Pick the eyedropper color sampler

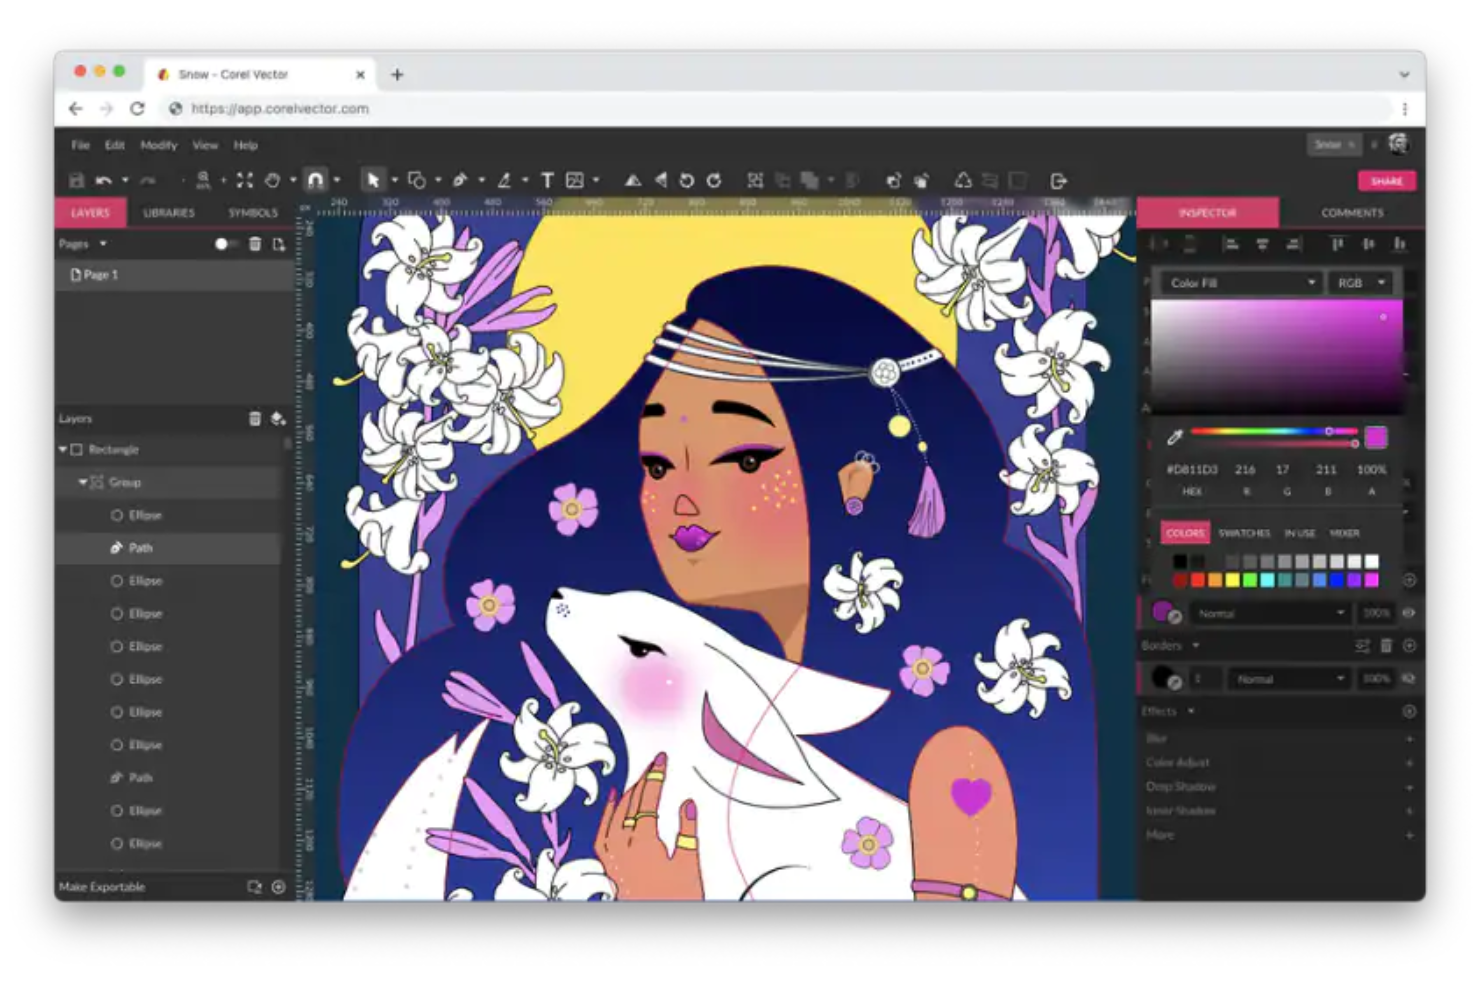1175,437
